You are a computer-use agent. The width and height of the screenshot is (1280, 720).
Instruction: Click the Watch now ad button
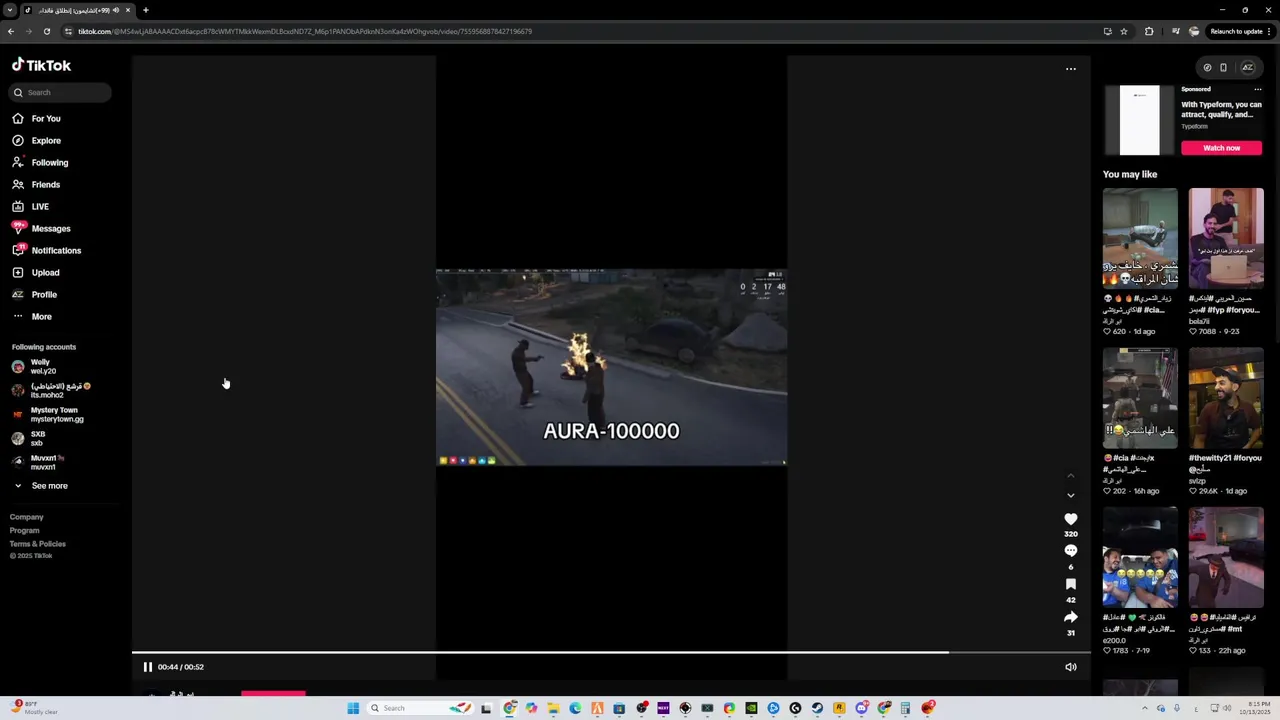pos(1221,148)
